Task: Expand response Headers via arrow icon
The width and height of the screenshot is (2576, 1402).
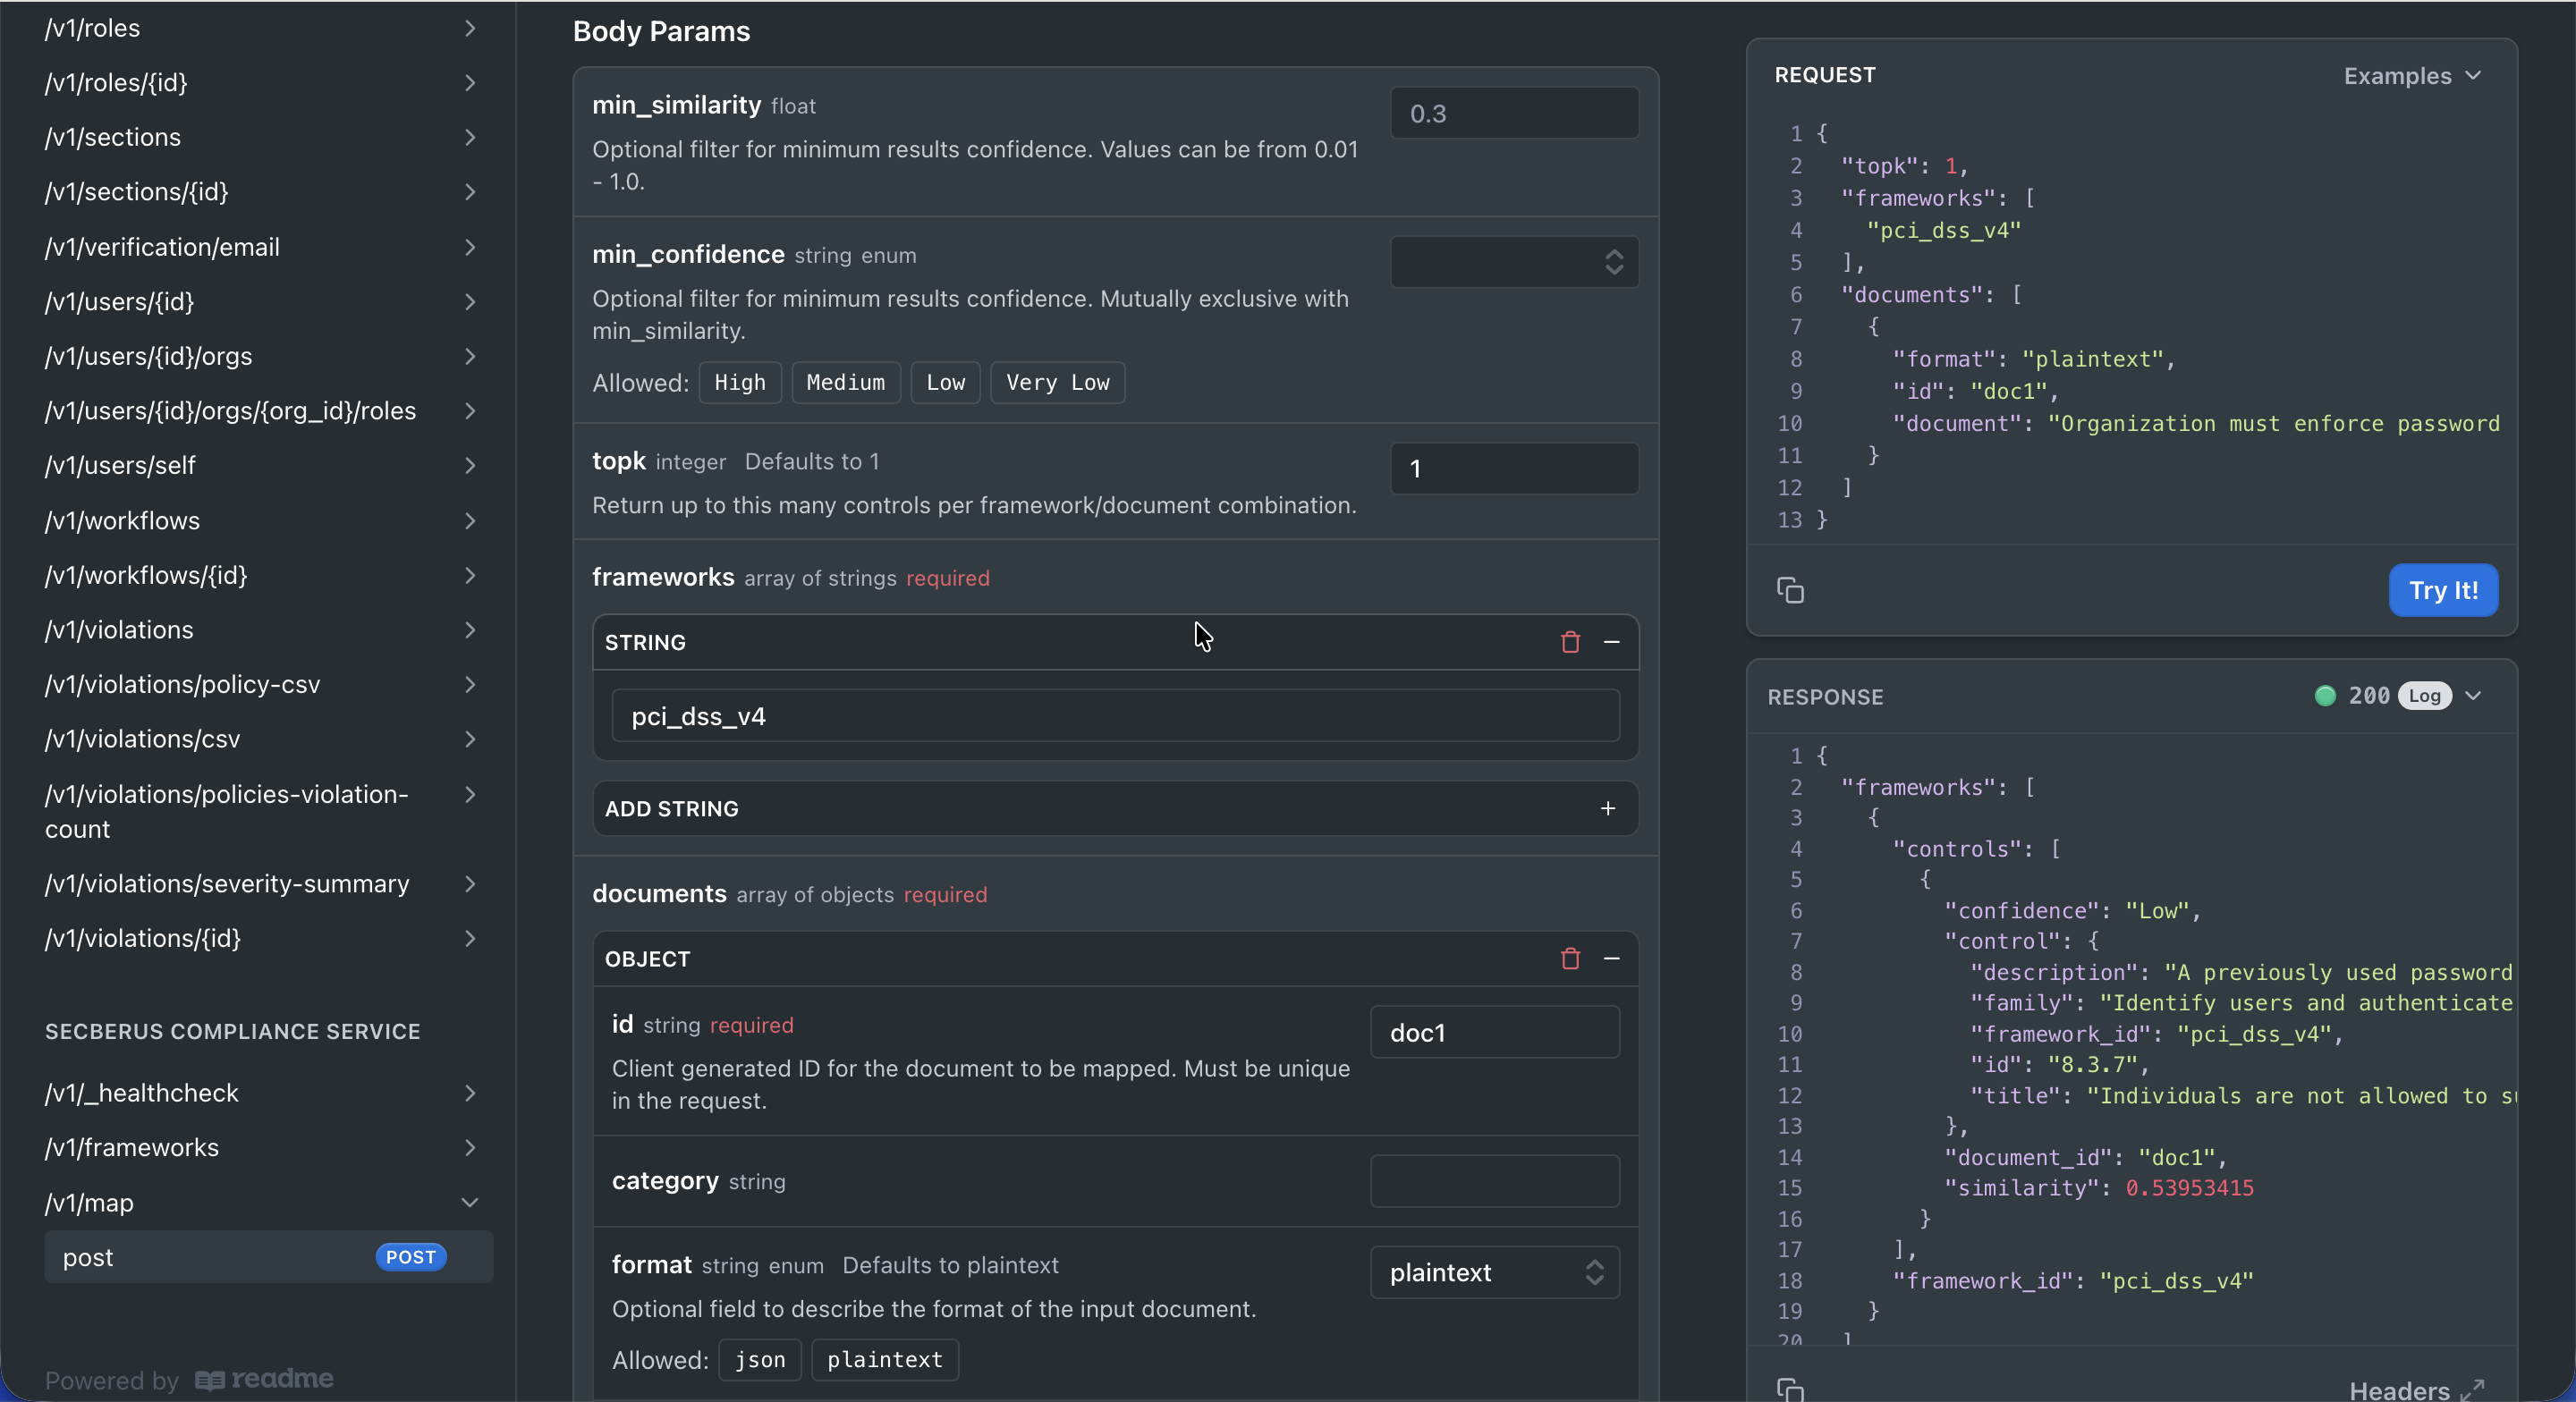Action: coord(2471,1390)
